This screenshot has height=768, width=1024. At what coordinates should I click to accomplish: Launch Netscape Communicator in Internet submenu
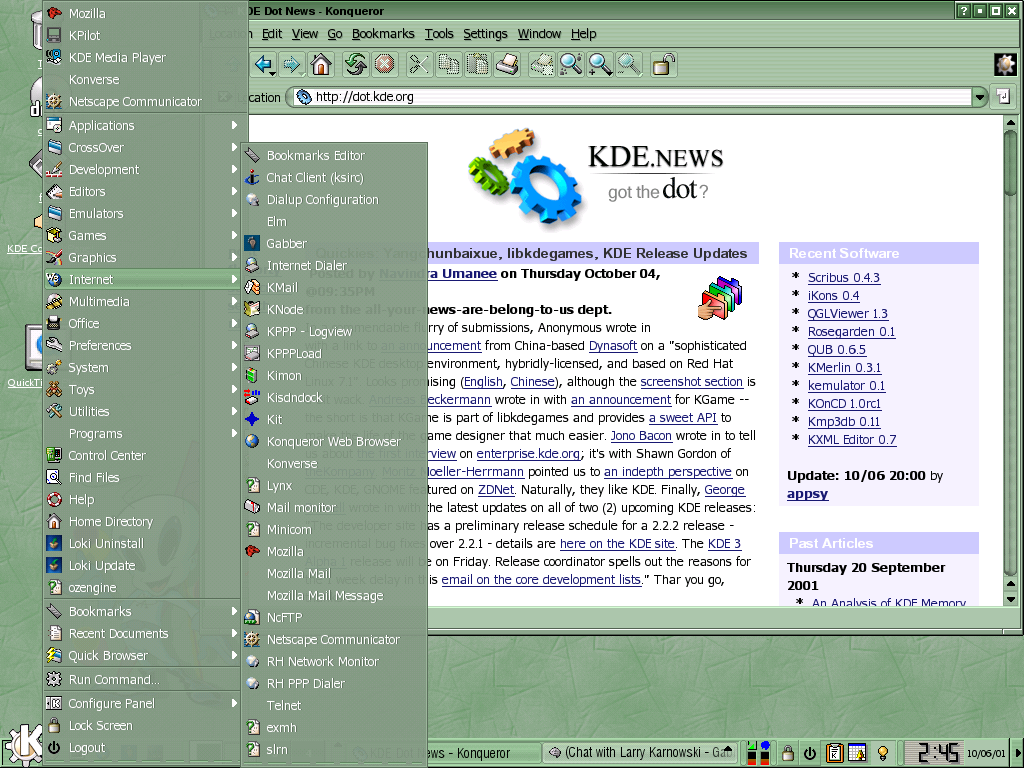(x=334, y=639)
